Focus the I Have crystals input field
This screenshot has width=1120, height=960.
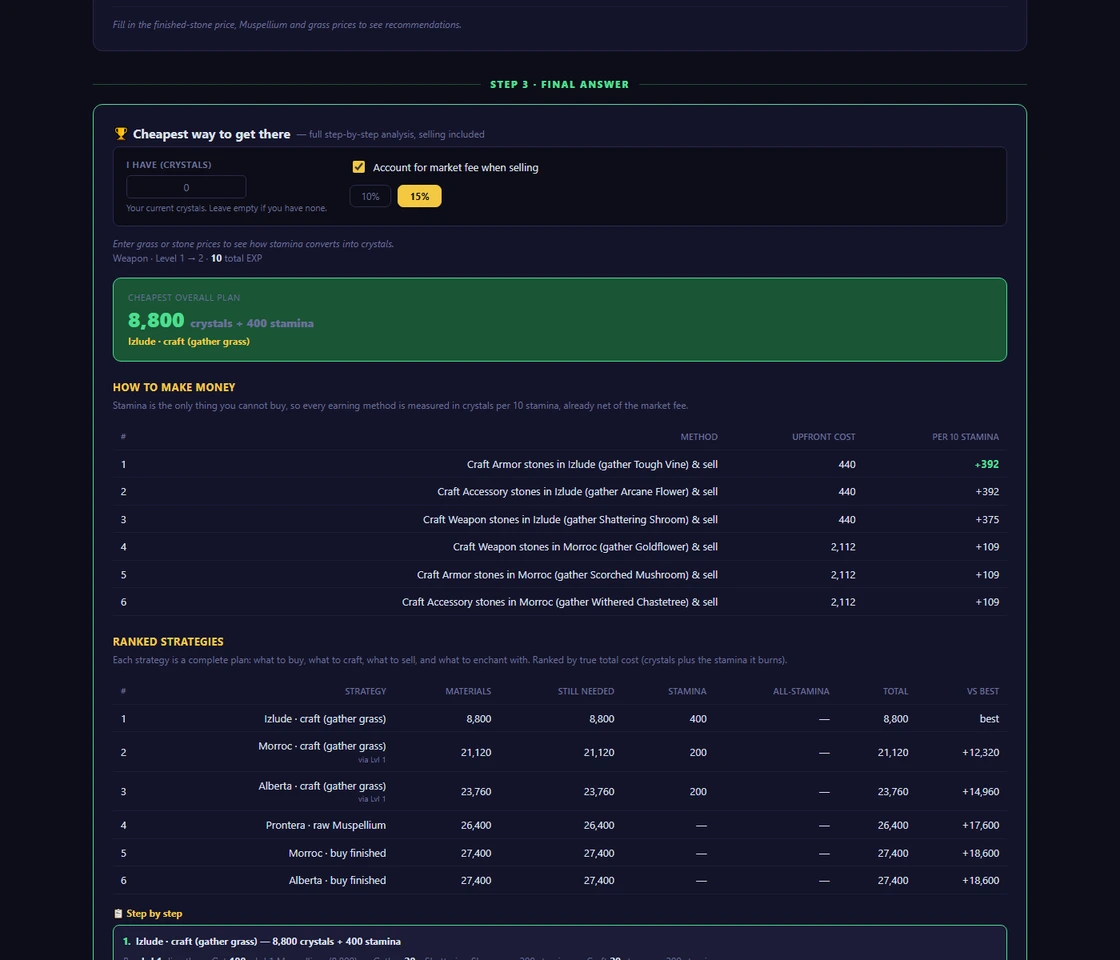point(186,187)
